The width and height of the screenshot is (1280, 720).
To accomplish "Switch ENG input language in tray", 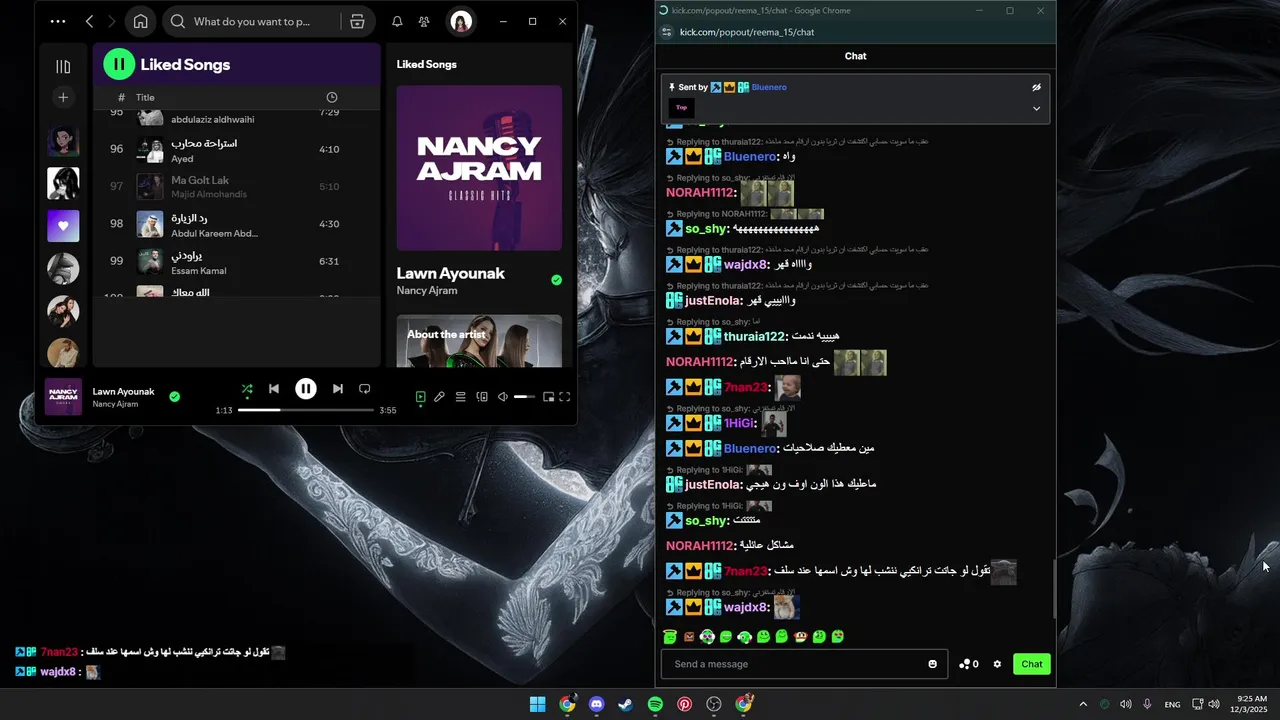I will pyautogui.click(x=1172, y=704).
